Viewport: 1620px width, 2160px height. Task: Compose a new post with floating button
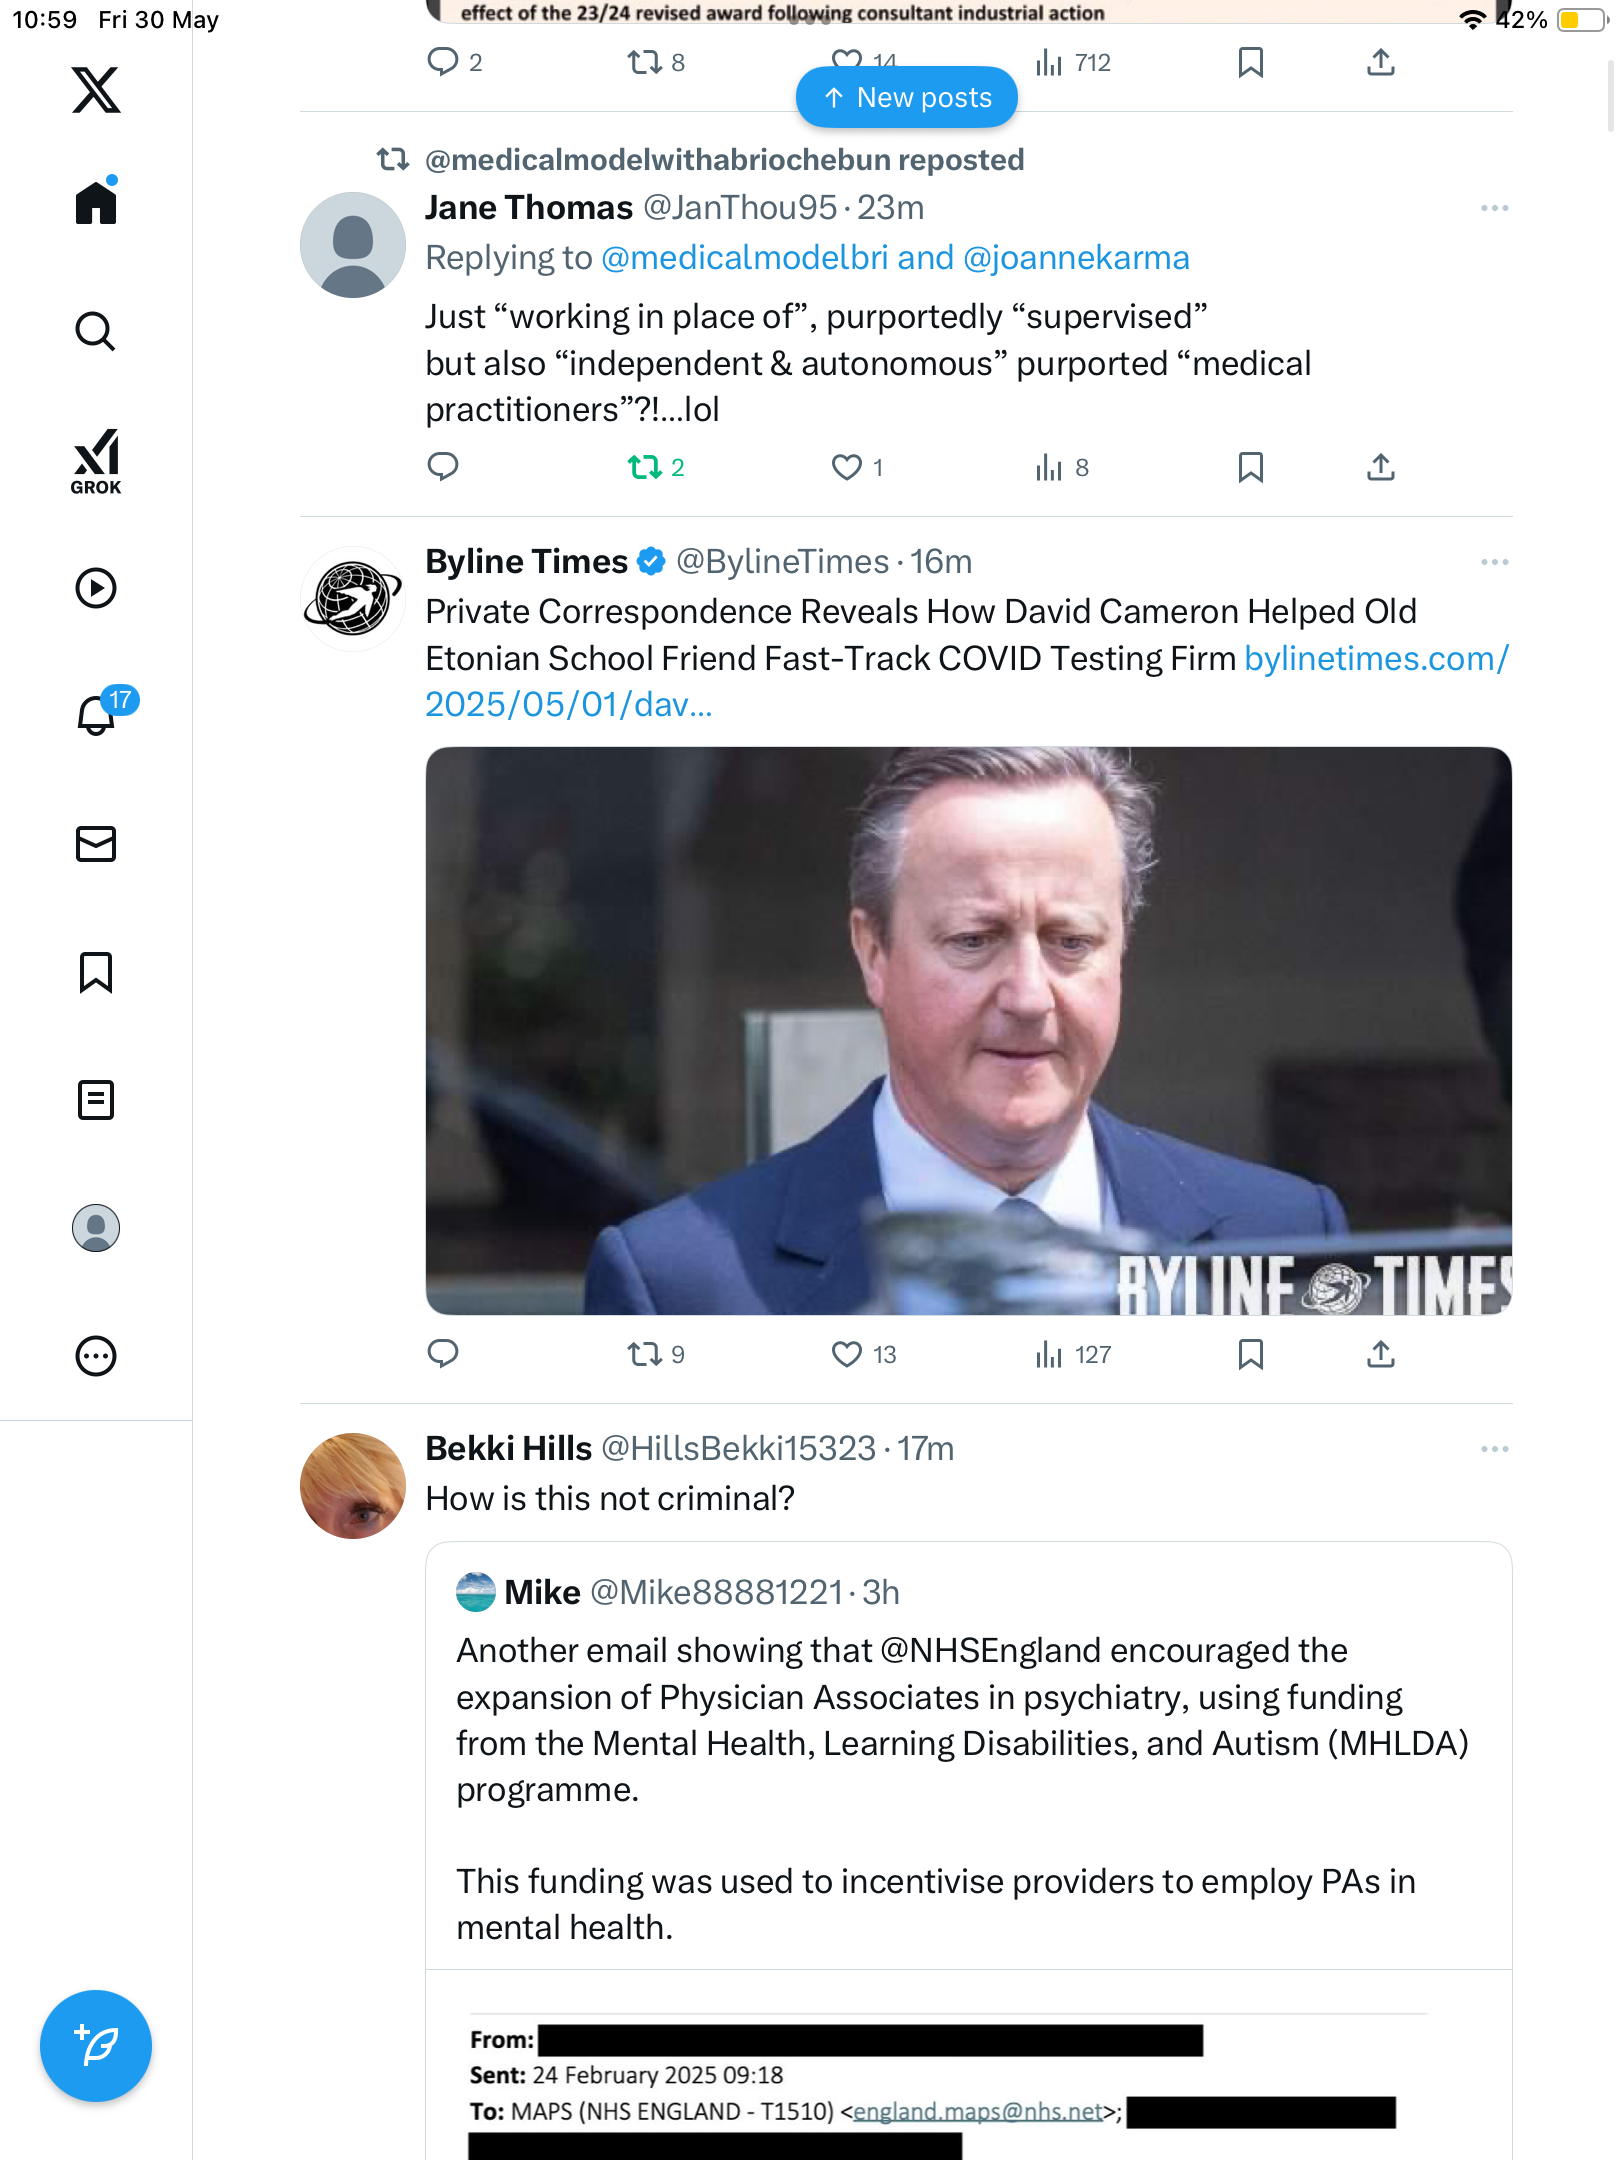tap(96, 2046)
